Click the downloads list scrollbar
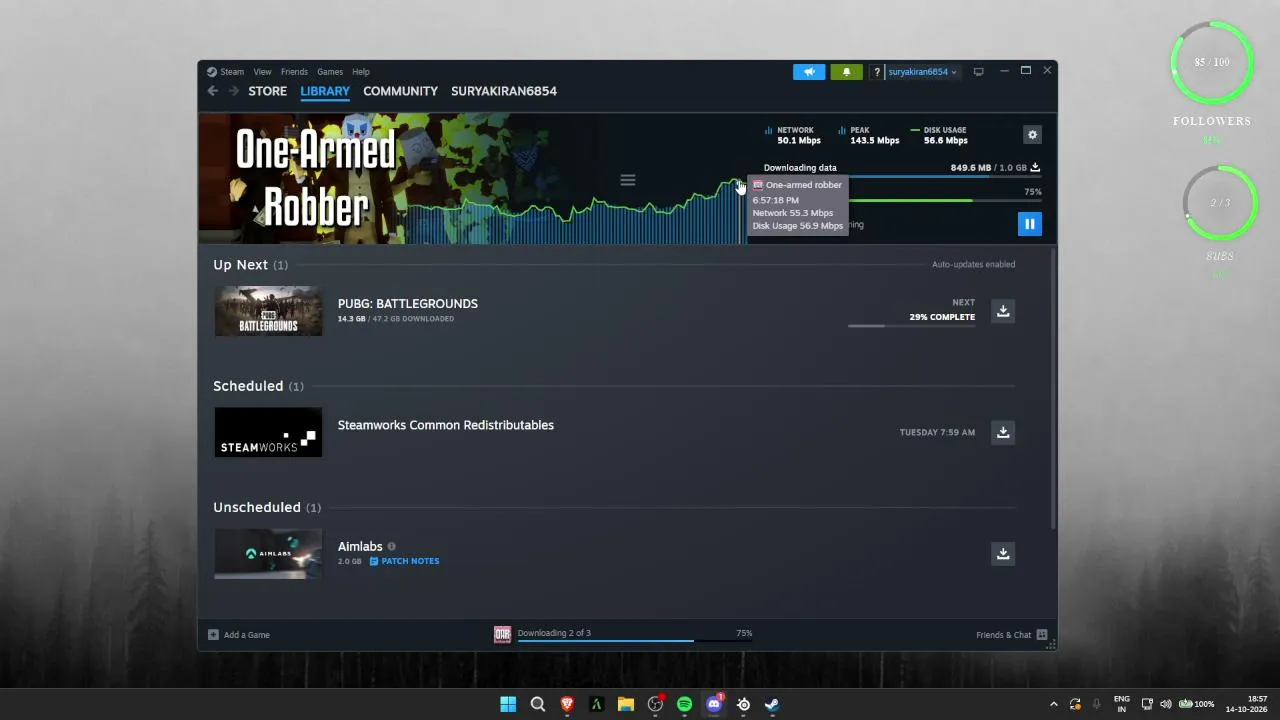The height and width of the screenshot is (720, 1280). pos(1052,389)
